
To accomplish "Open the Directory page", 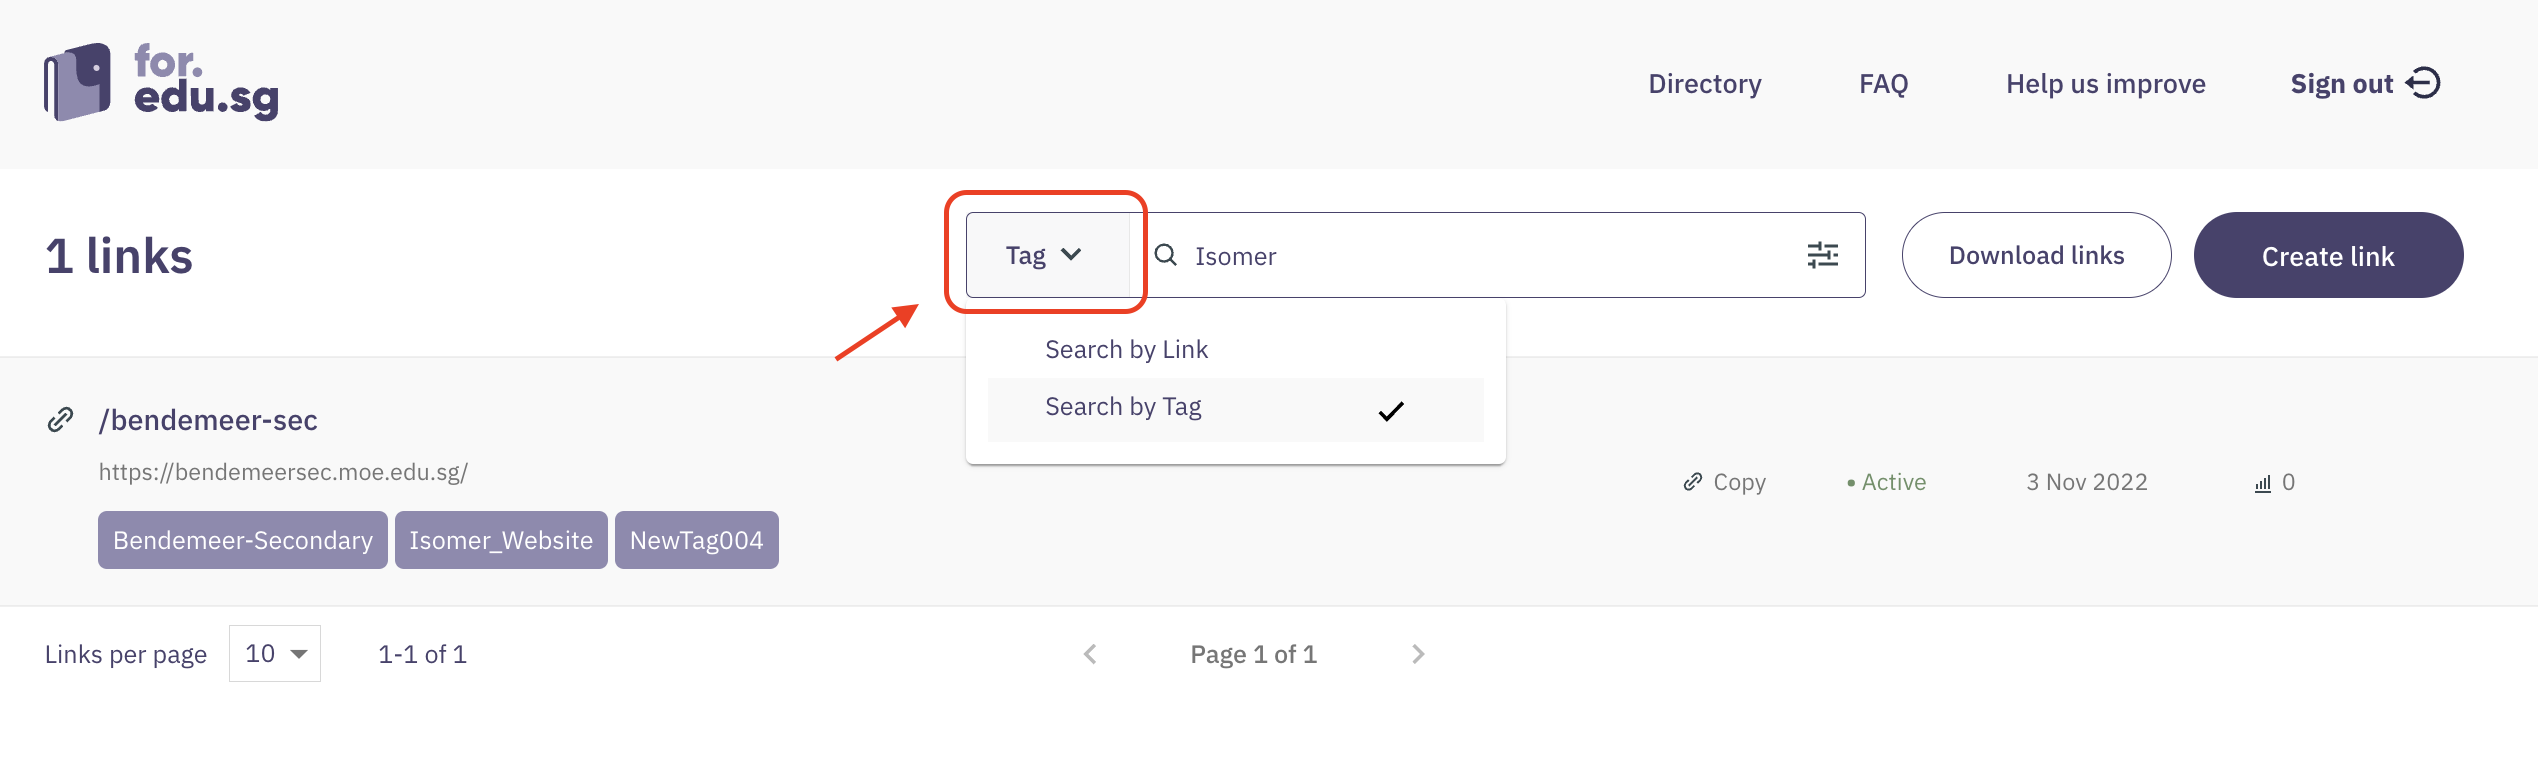I will 1704,84.
